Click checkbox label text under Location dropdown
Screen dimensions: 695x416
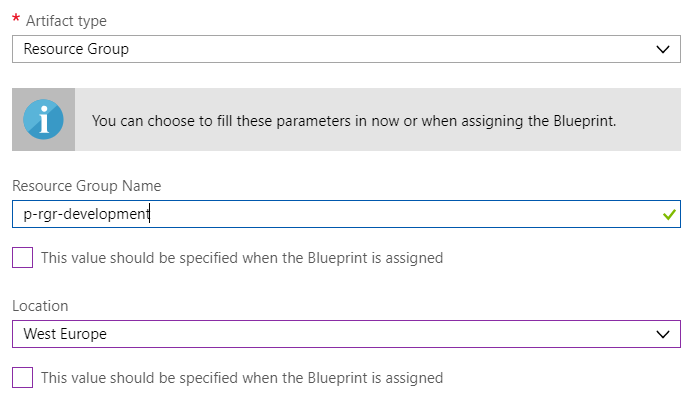tap(241, 378)
